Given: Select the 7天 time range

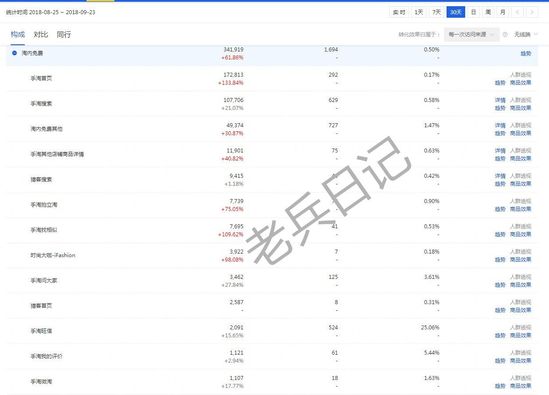Looking at the screenshot, I should pyautogui.click(x=436, y=12).
